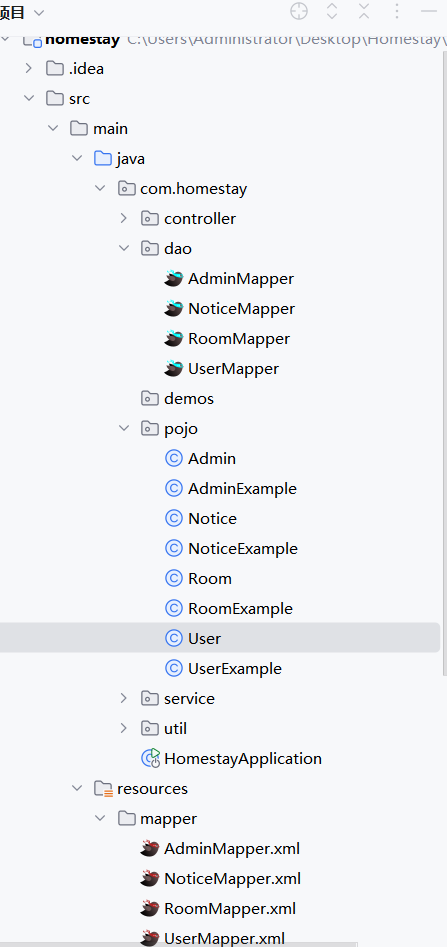Click the HomestayApplication run class icon
Viewport: 447px width, 947px height.
pos(150,758)
